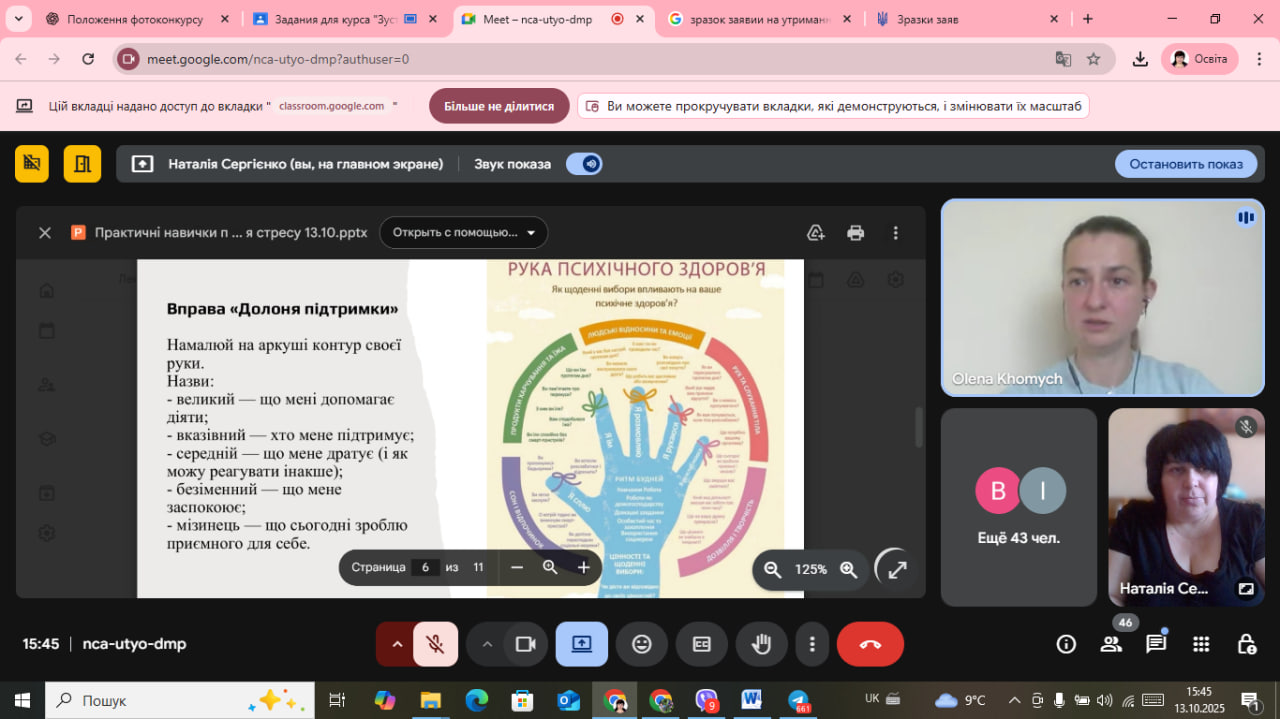Image resolution: width=1280 pixels, height=719 pixels.
Task: Expand video settings arrow beside camera
Action: pyautogui.click(x=487, y=645)
